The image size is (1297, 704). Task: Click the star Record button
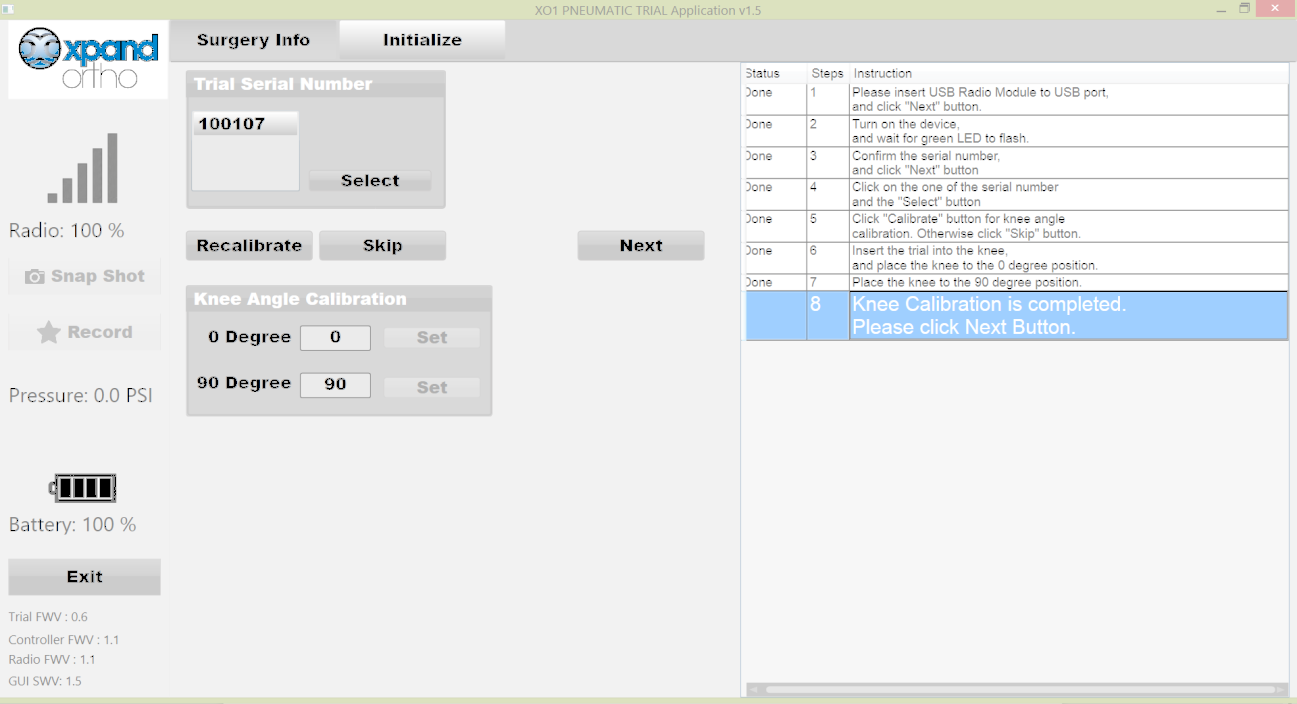85,332
